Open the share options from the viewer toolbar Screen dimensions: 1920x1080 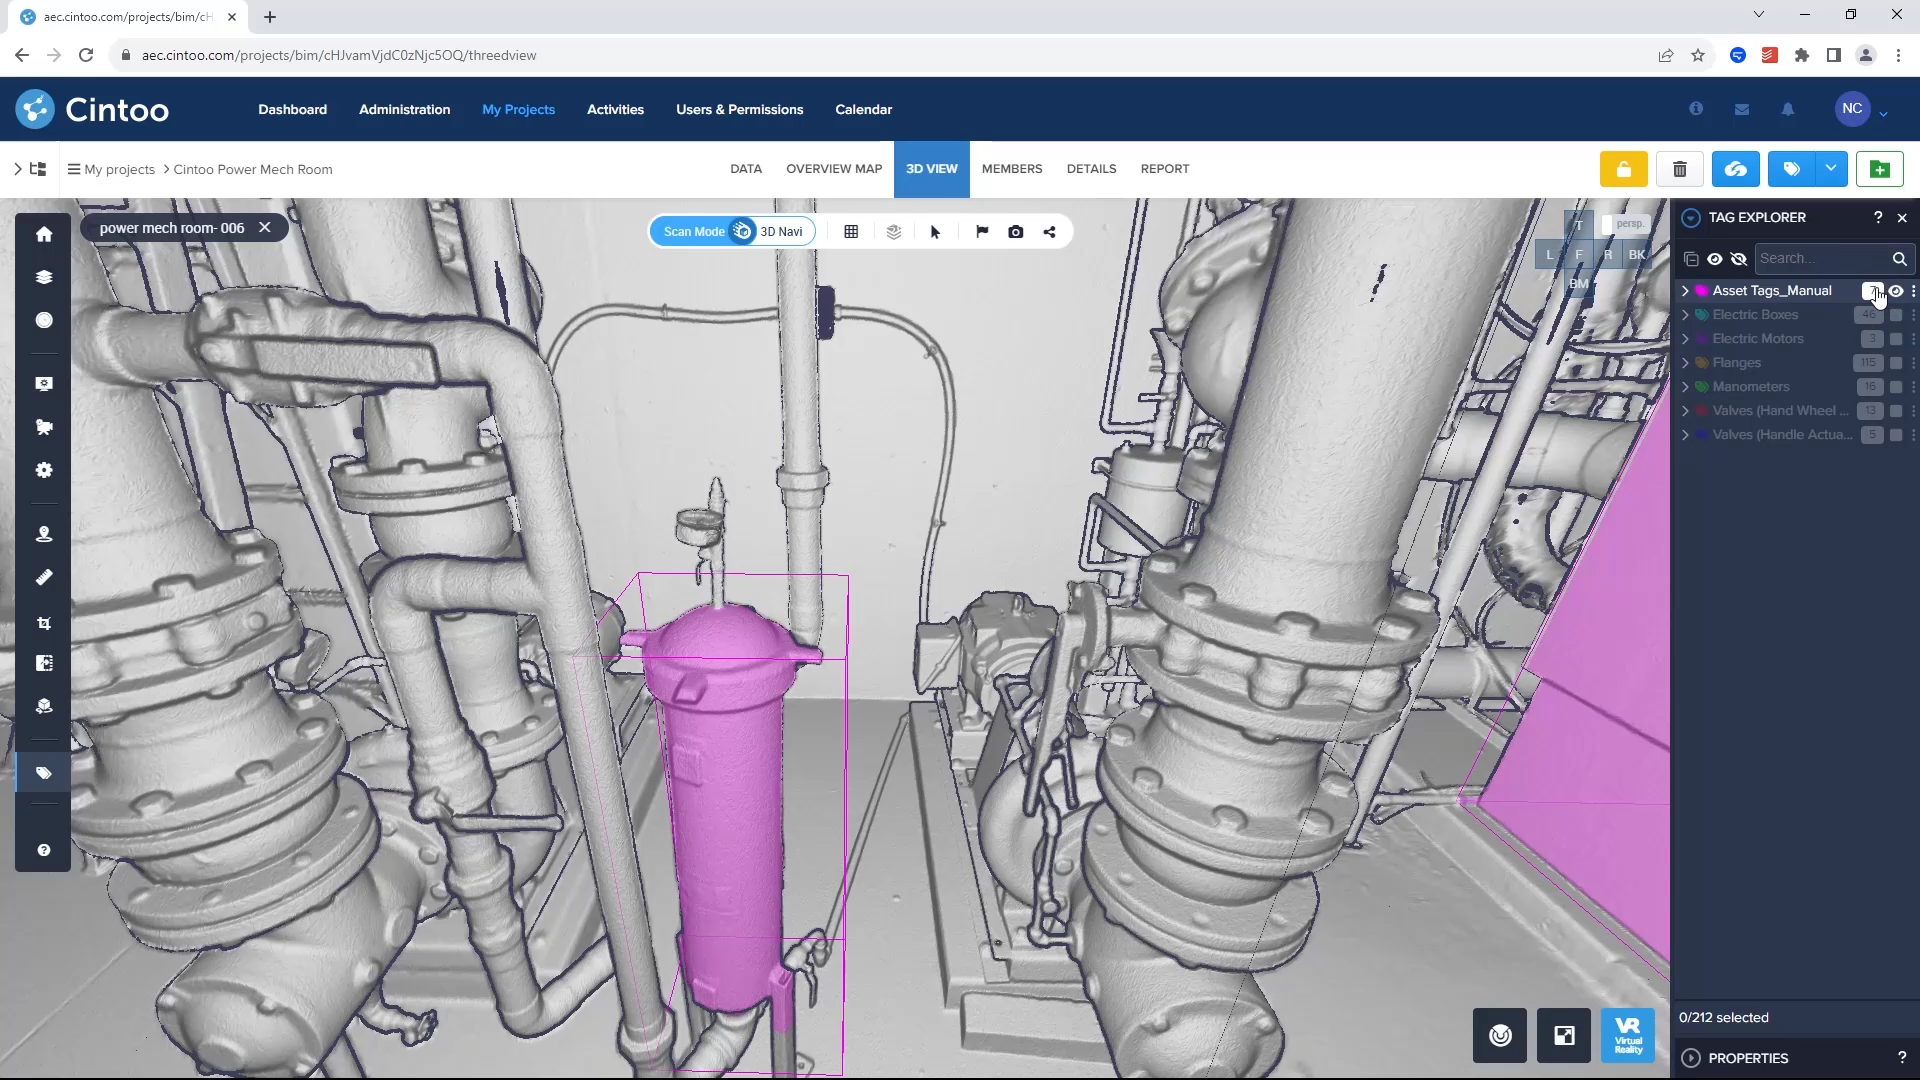coord(1049,231)
